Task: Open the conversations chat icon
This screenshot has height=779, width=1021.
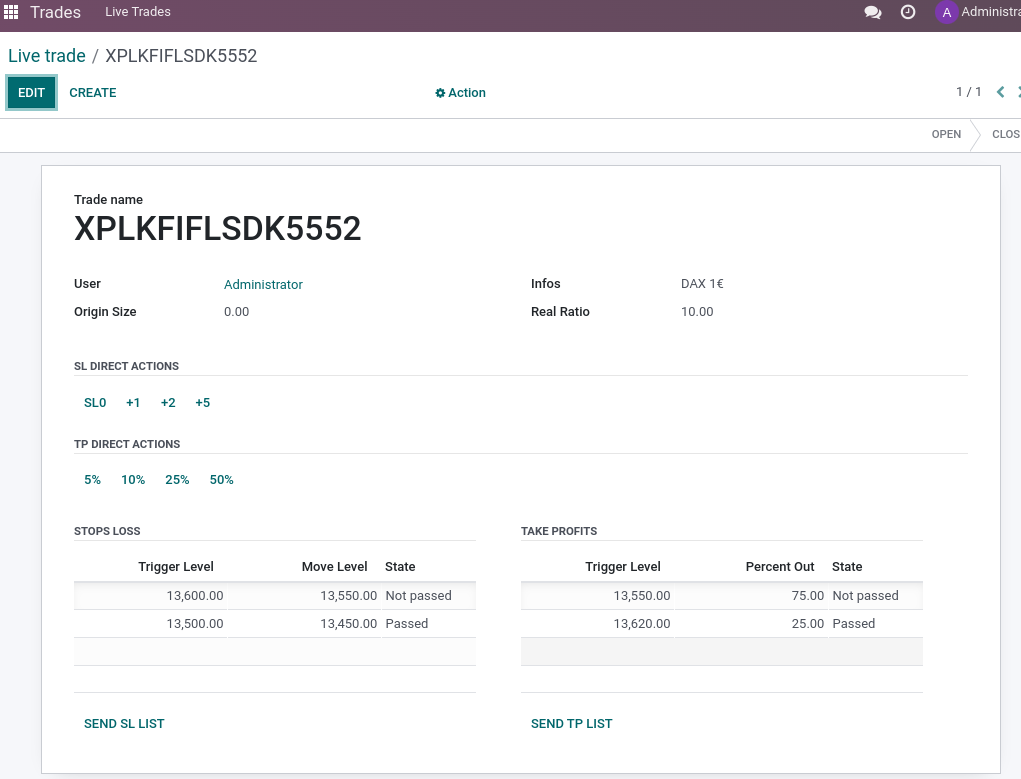Action: [873, 12]
